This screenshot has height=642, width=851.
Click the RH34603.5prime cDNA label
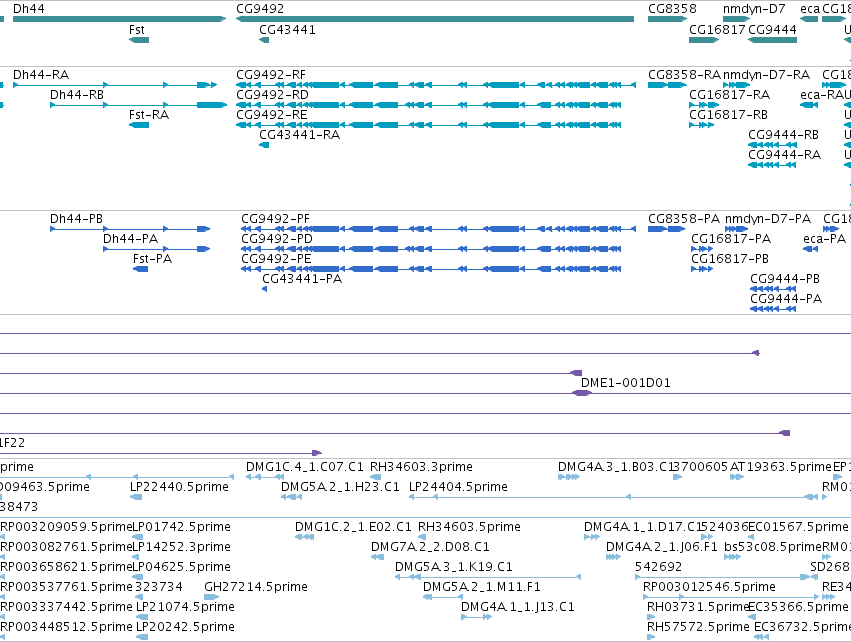pos(469,527)
